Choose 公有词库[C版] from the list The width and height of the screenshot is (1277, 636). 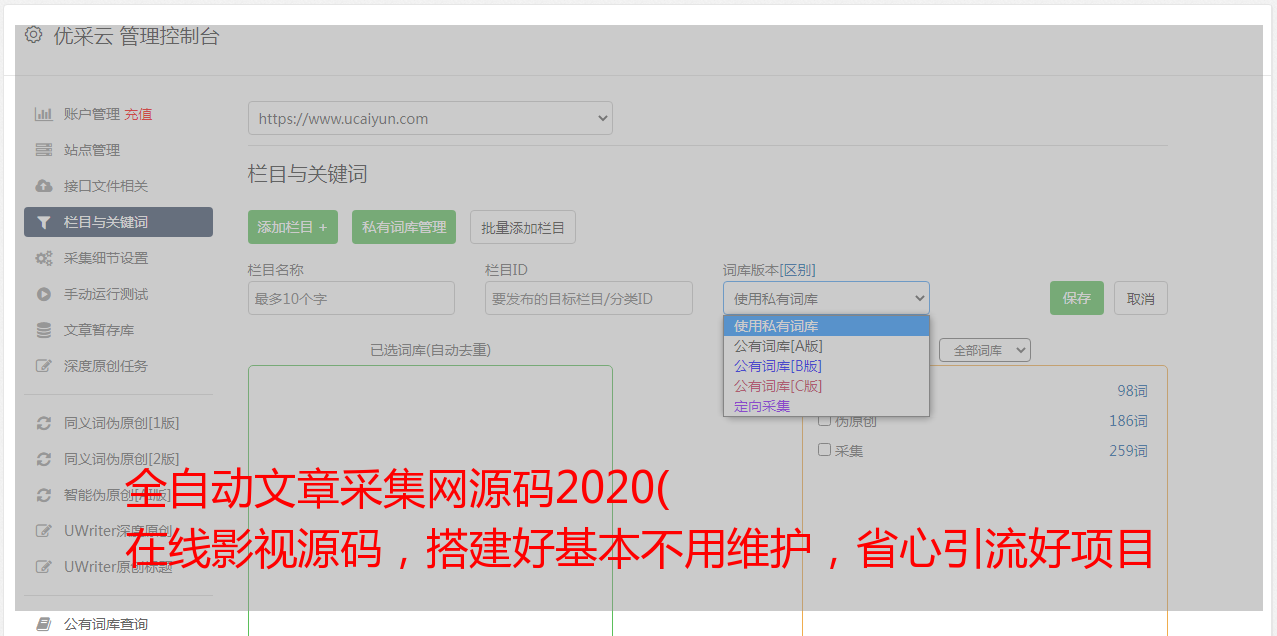pyautogui.click(x=826, y=386)
